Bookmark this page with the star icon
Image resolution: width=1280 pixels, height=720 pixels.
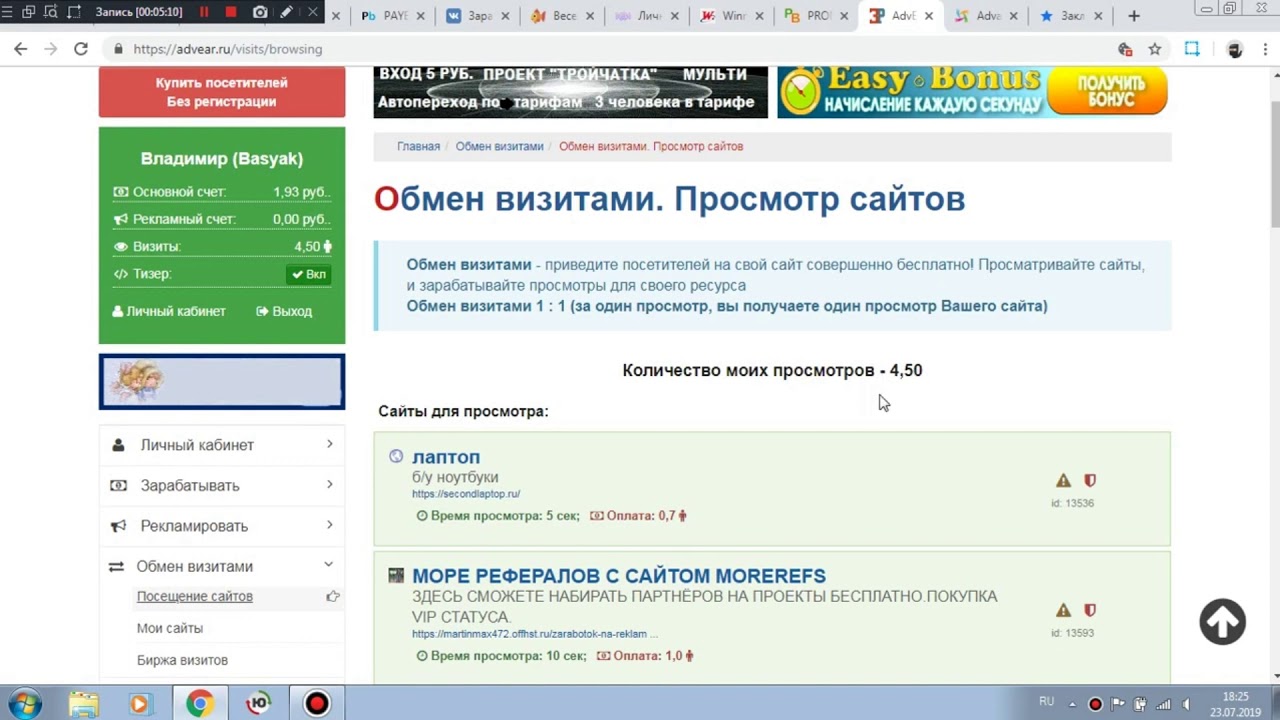(1155, 49)
